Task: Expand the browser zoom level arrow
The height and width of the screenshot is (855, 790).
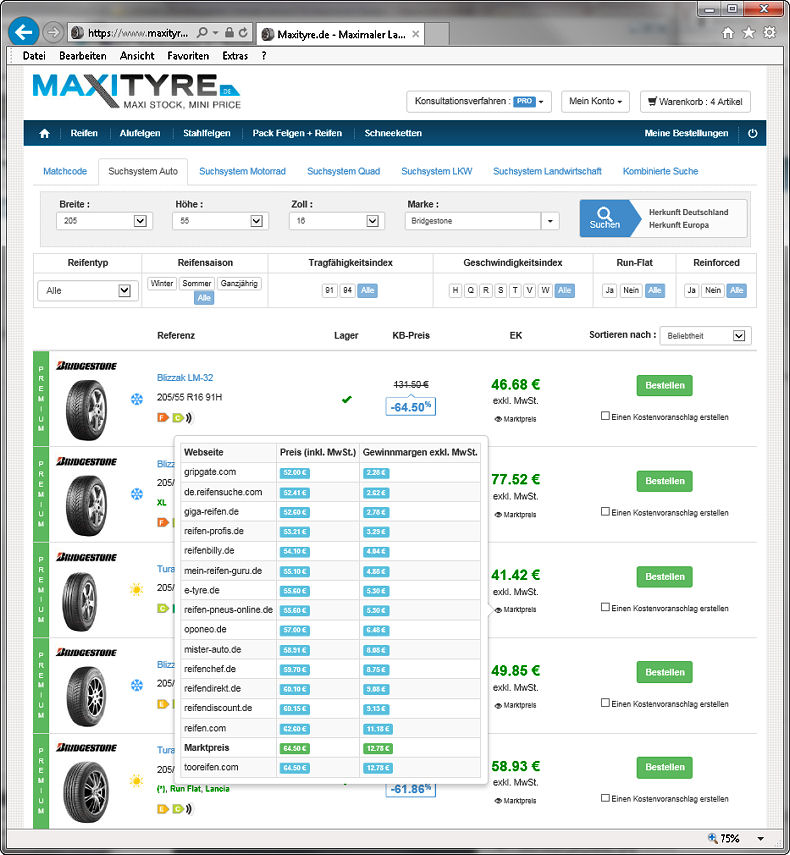Action: [761, 839]
